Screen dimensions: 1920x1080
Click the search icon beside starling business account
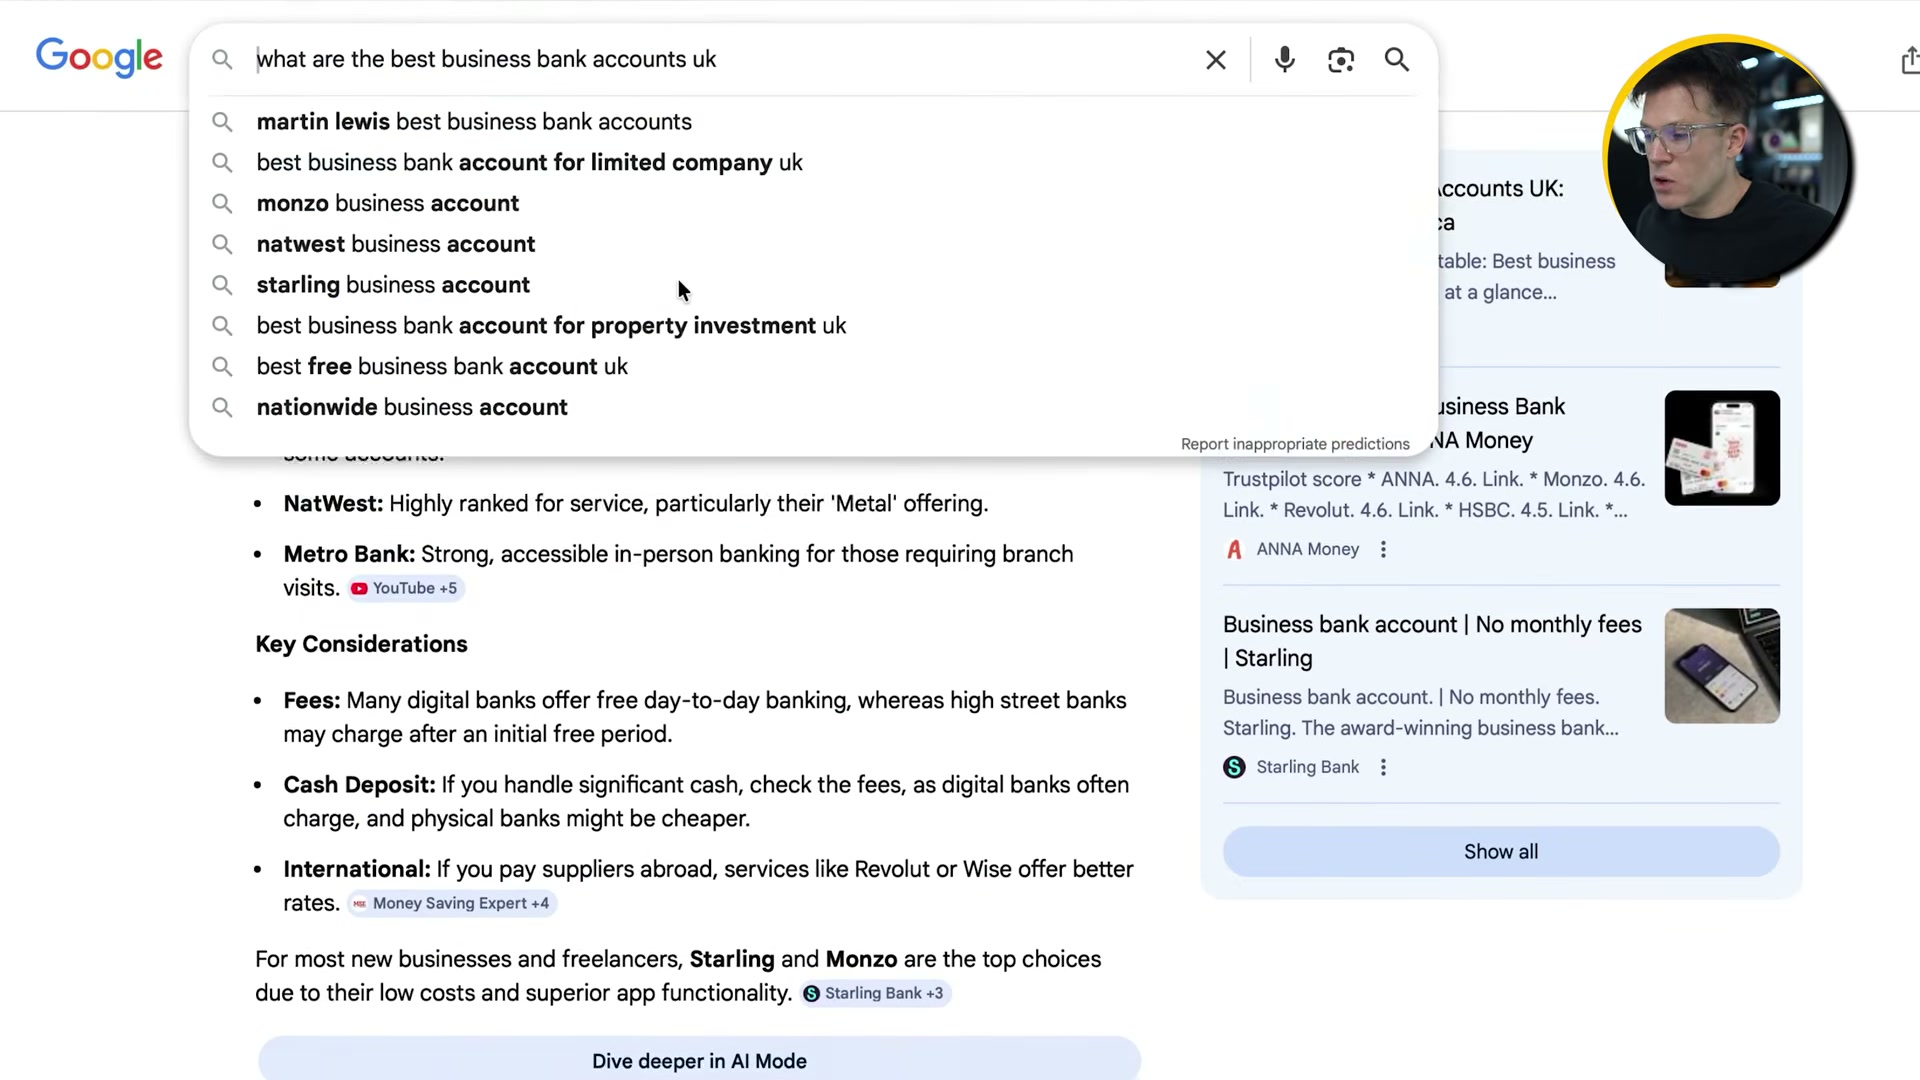[x=222, y=285]
